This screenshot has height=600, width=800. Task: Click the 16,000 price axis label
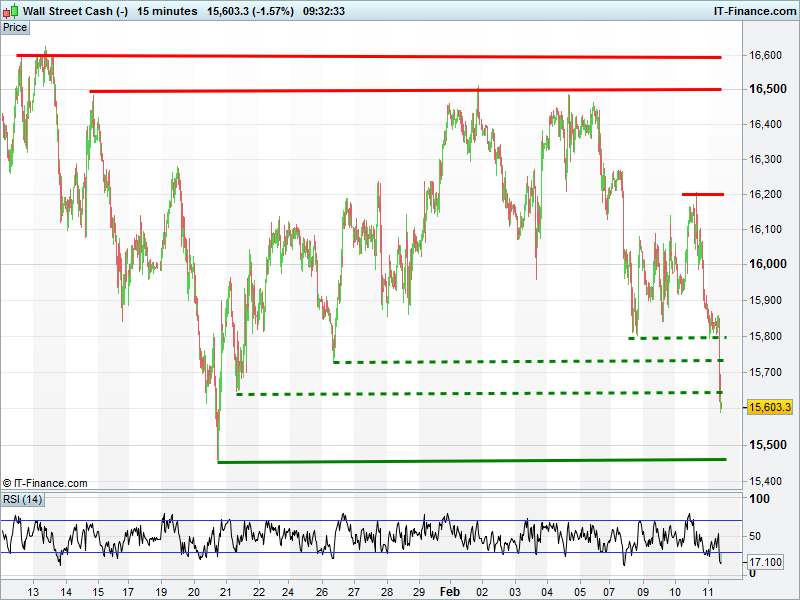tap(767, 264)
